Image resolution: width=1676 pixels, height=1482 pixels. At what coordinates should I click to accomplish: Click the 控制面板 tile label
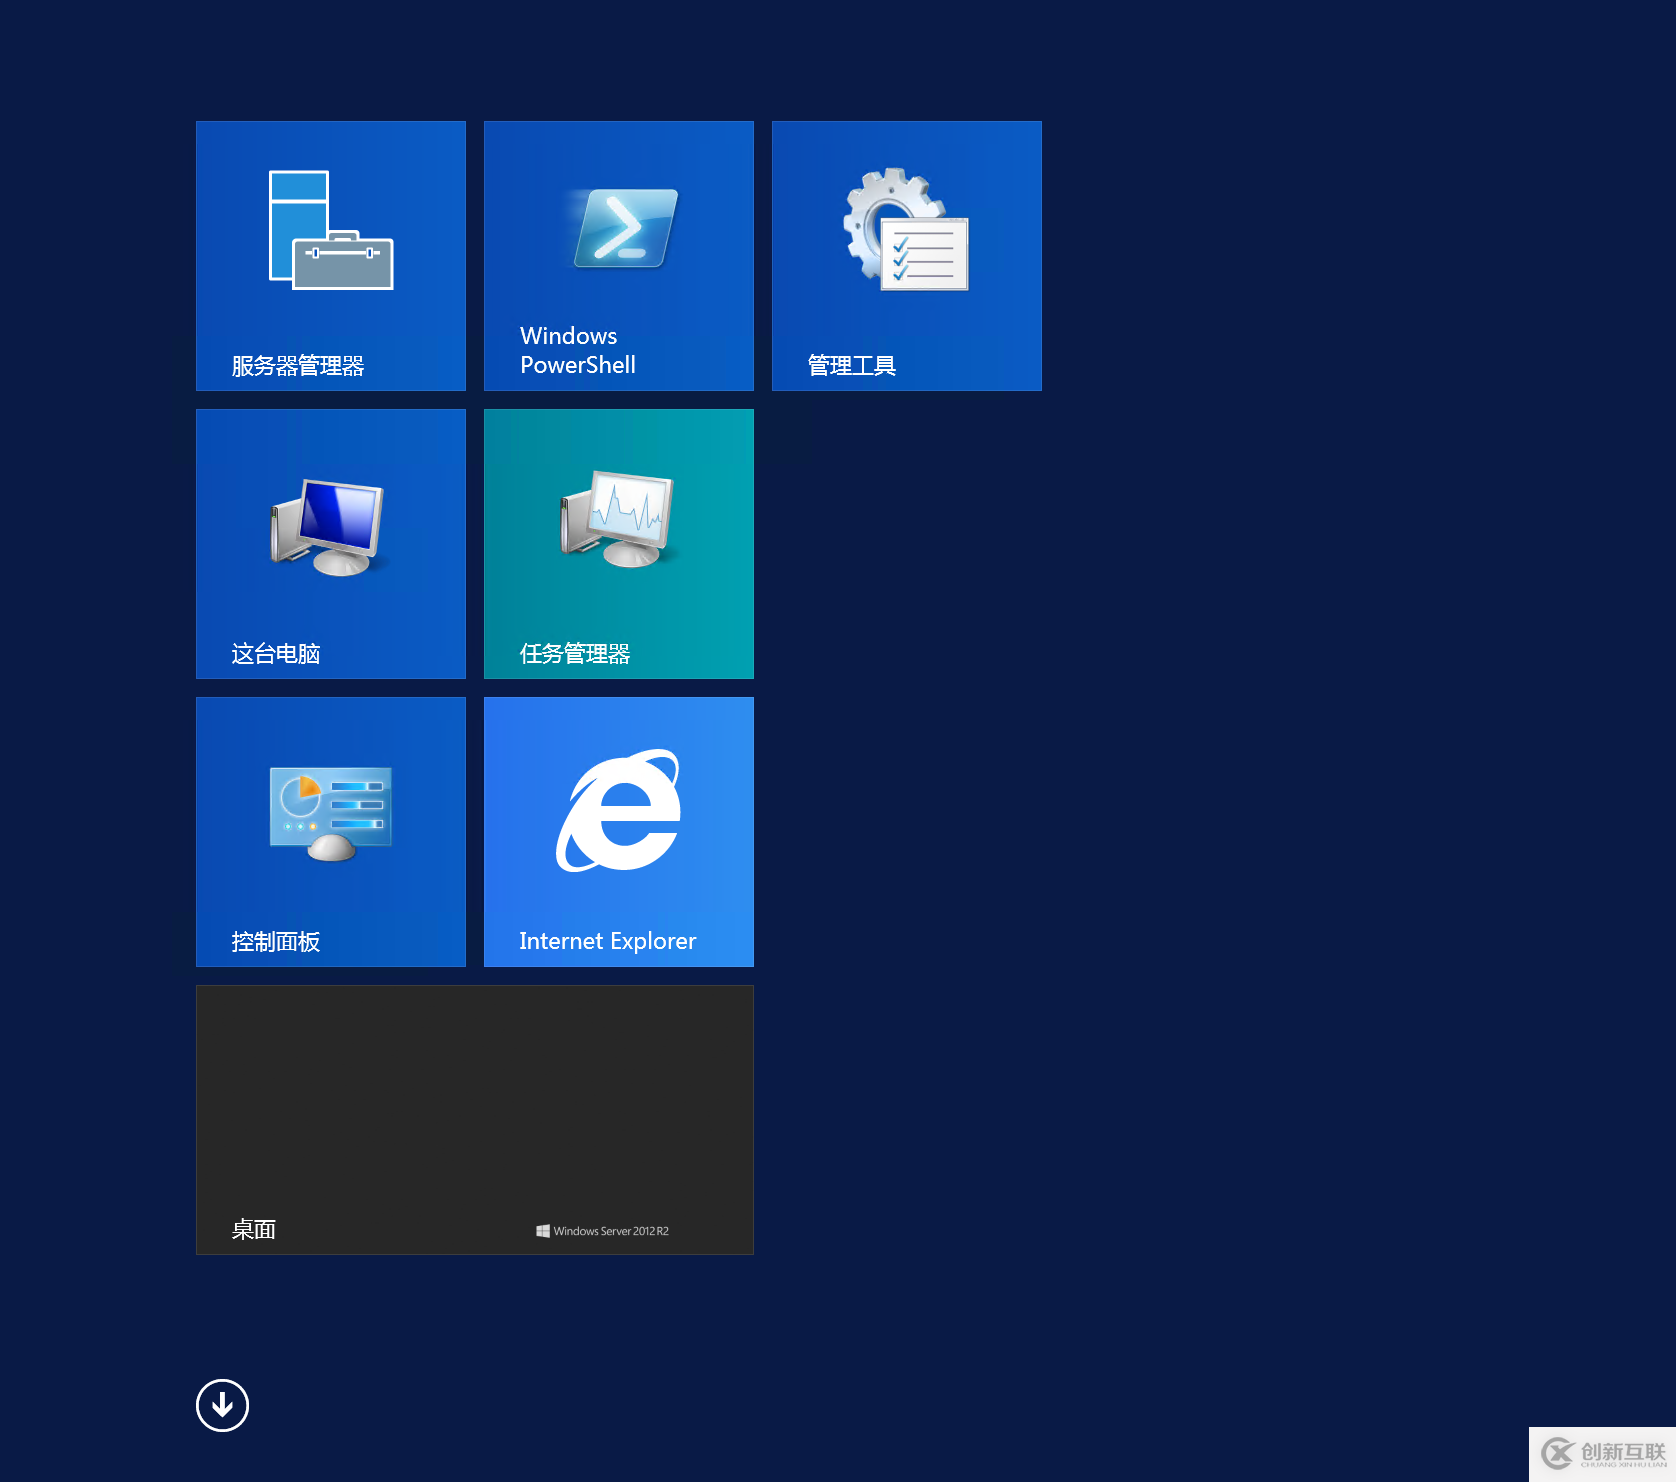point(276,942)
